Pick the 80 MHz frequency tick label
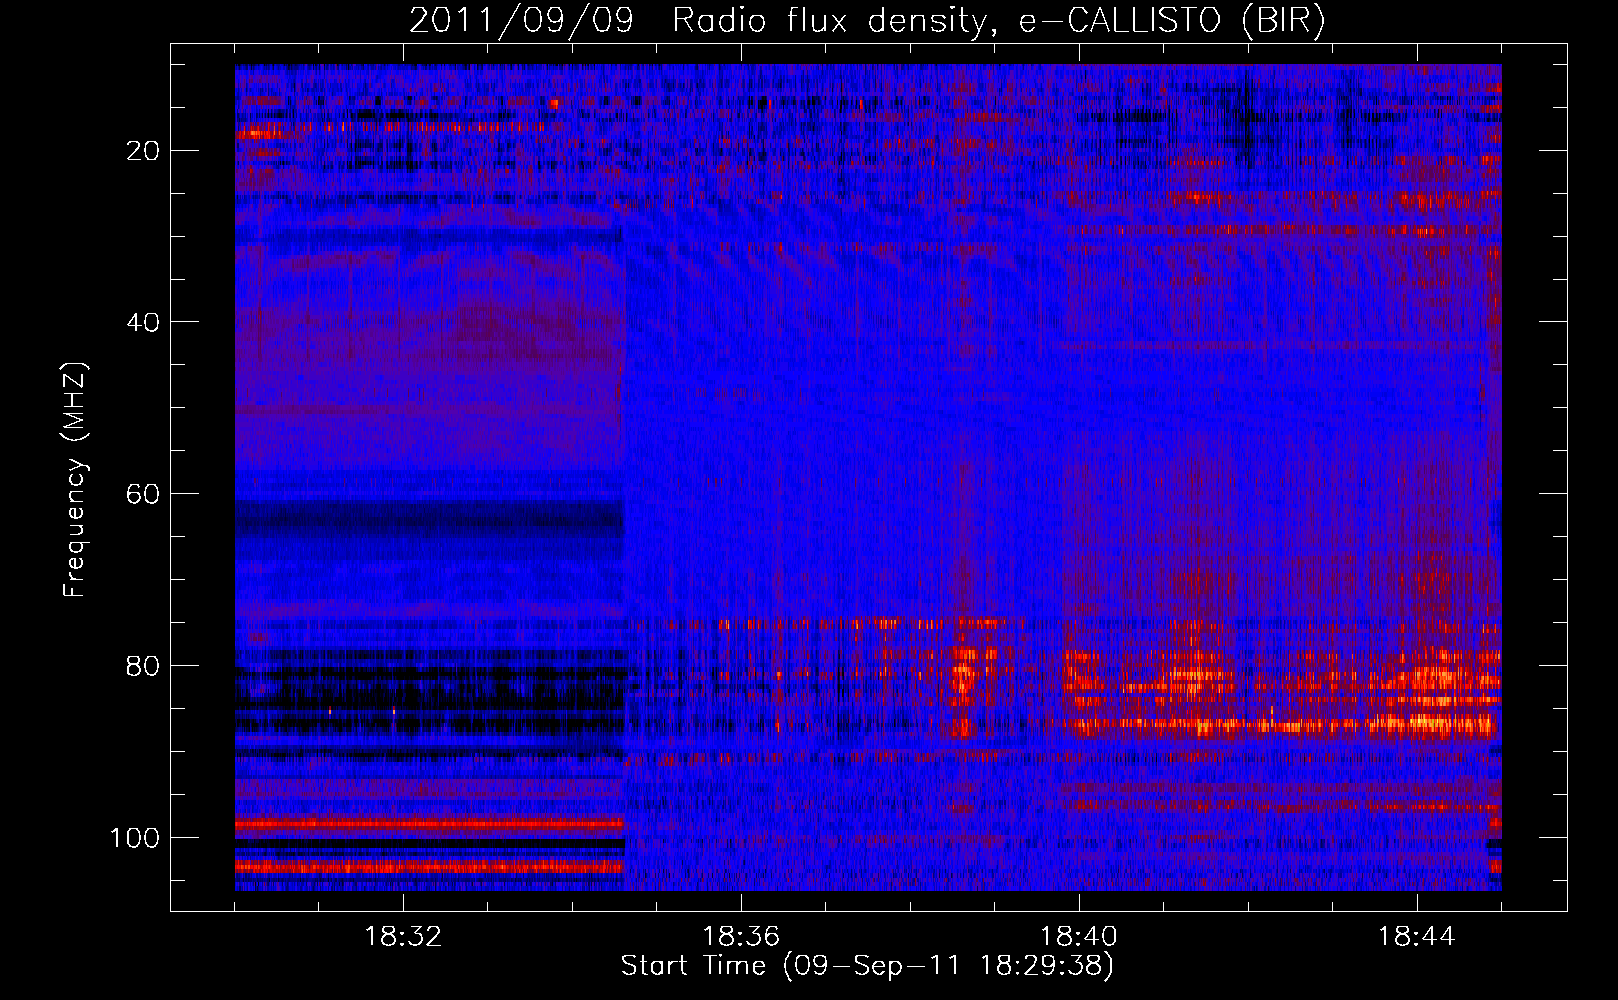The image size is (1618, 1000). point(144,666)
